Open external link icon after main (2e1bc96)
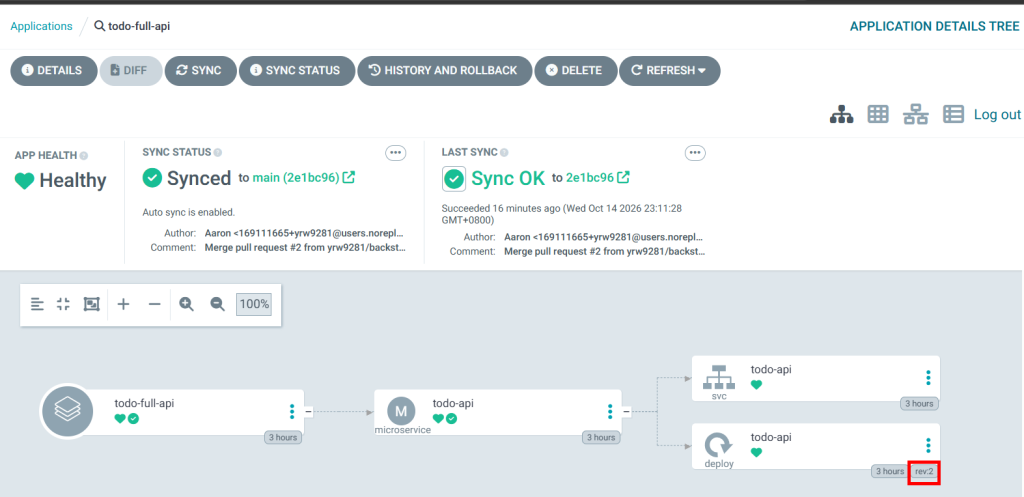1024x497 pixels. 349,177
